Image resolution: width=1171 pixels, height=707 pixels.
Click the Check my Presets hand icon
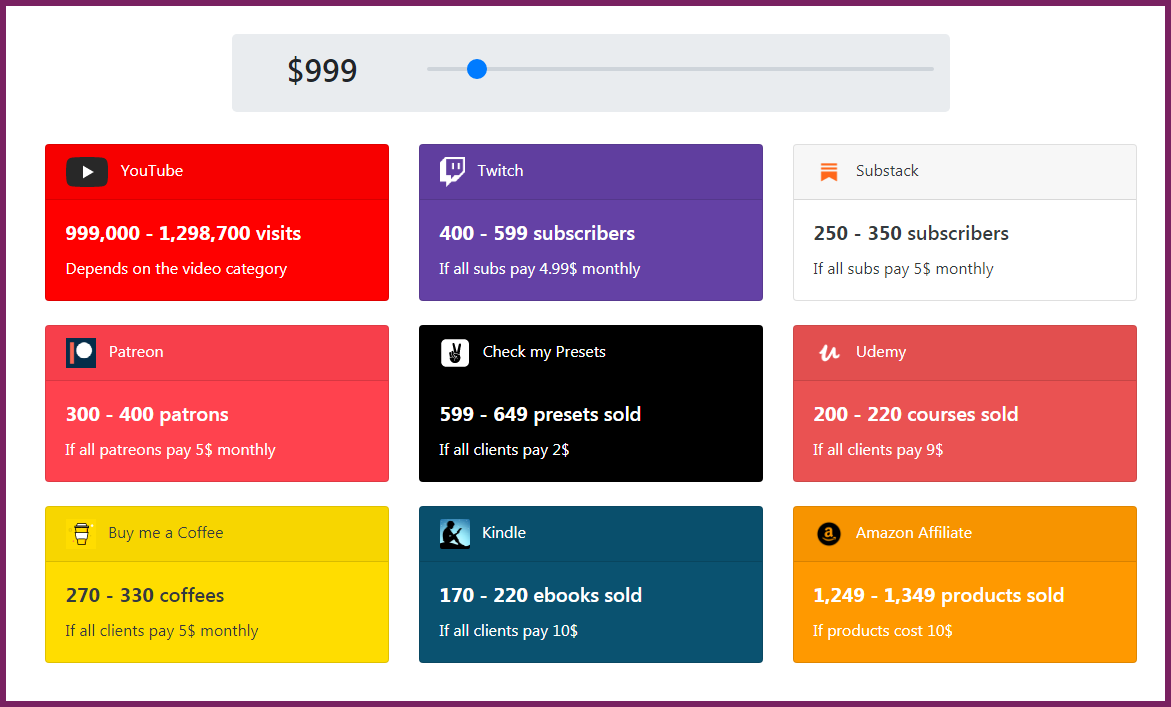pos(455,353)
